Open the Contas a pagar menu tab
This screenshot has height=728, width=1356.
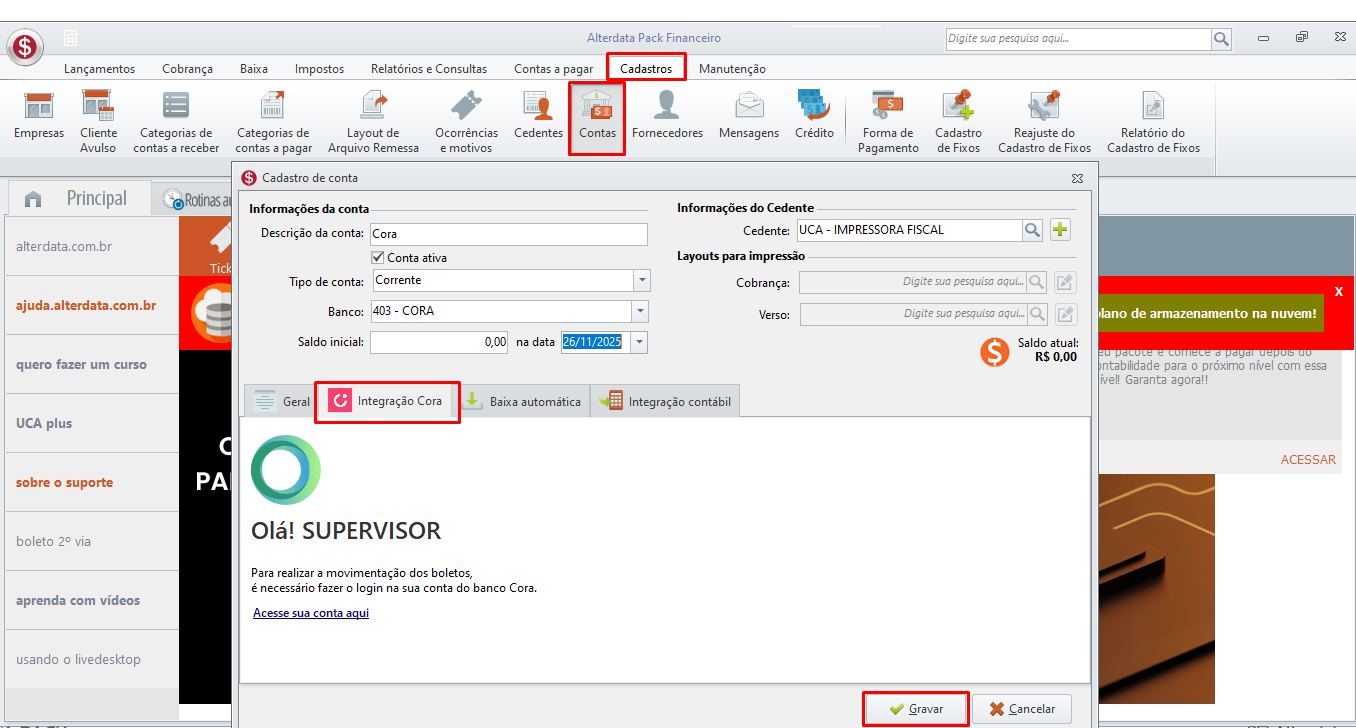point(554,69)
